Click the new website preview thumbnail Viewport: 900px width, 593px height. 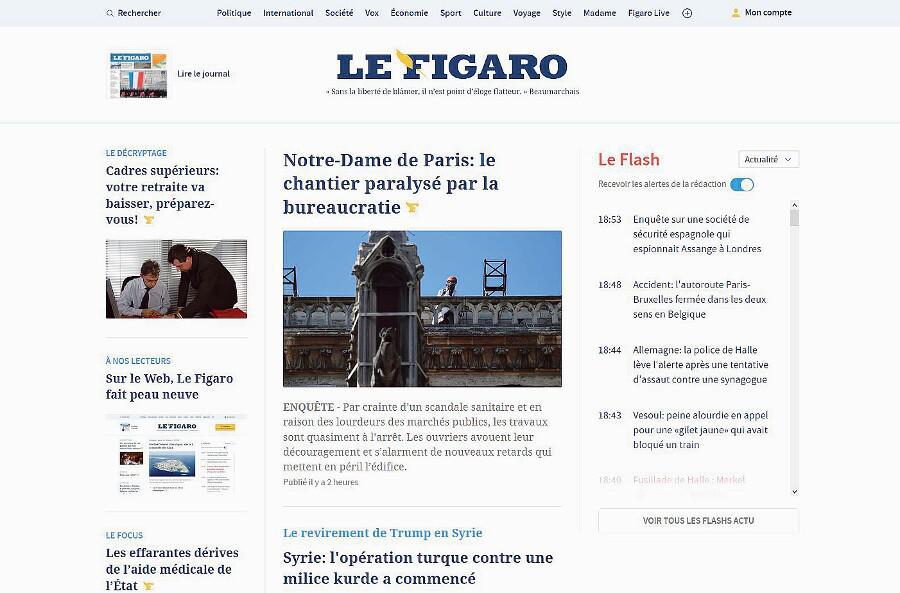point(176,454)
